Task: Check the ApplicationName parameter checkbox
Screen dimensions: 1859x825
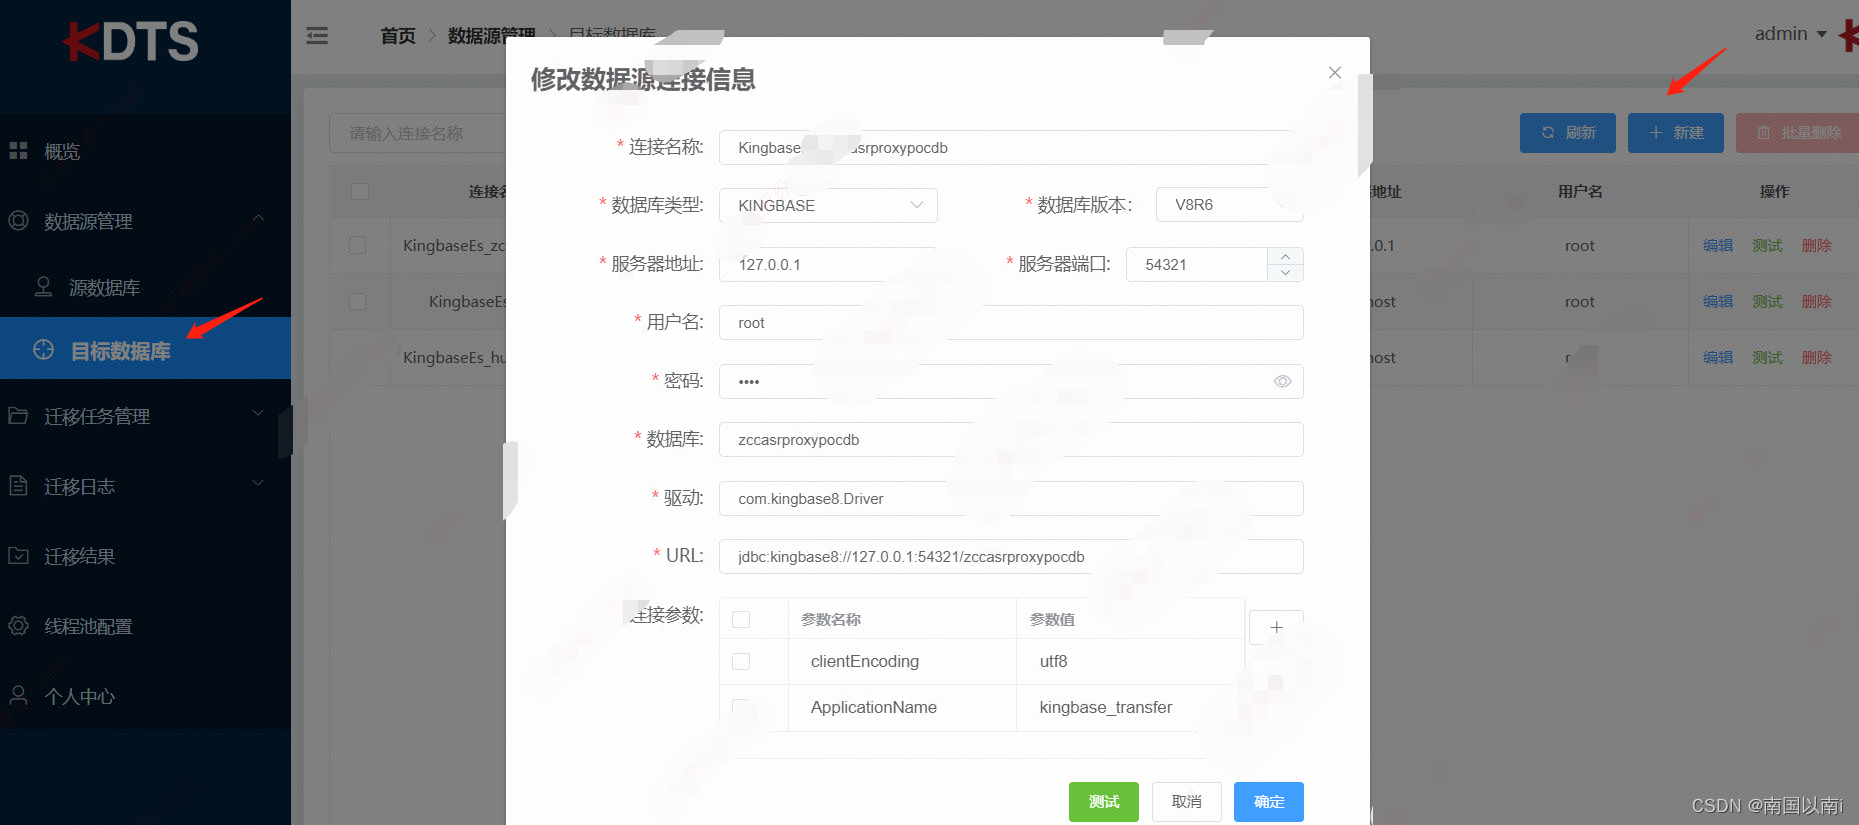Action: click(741, 707)
